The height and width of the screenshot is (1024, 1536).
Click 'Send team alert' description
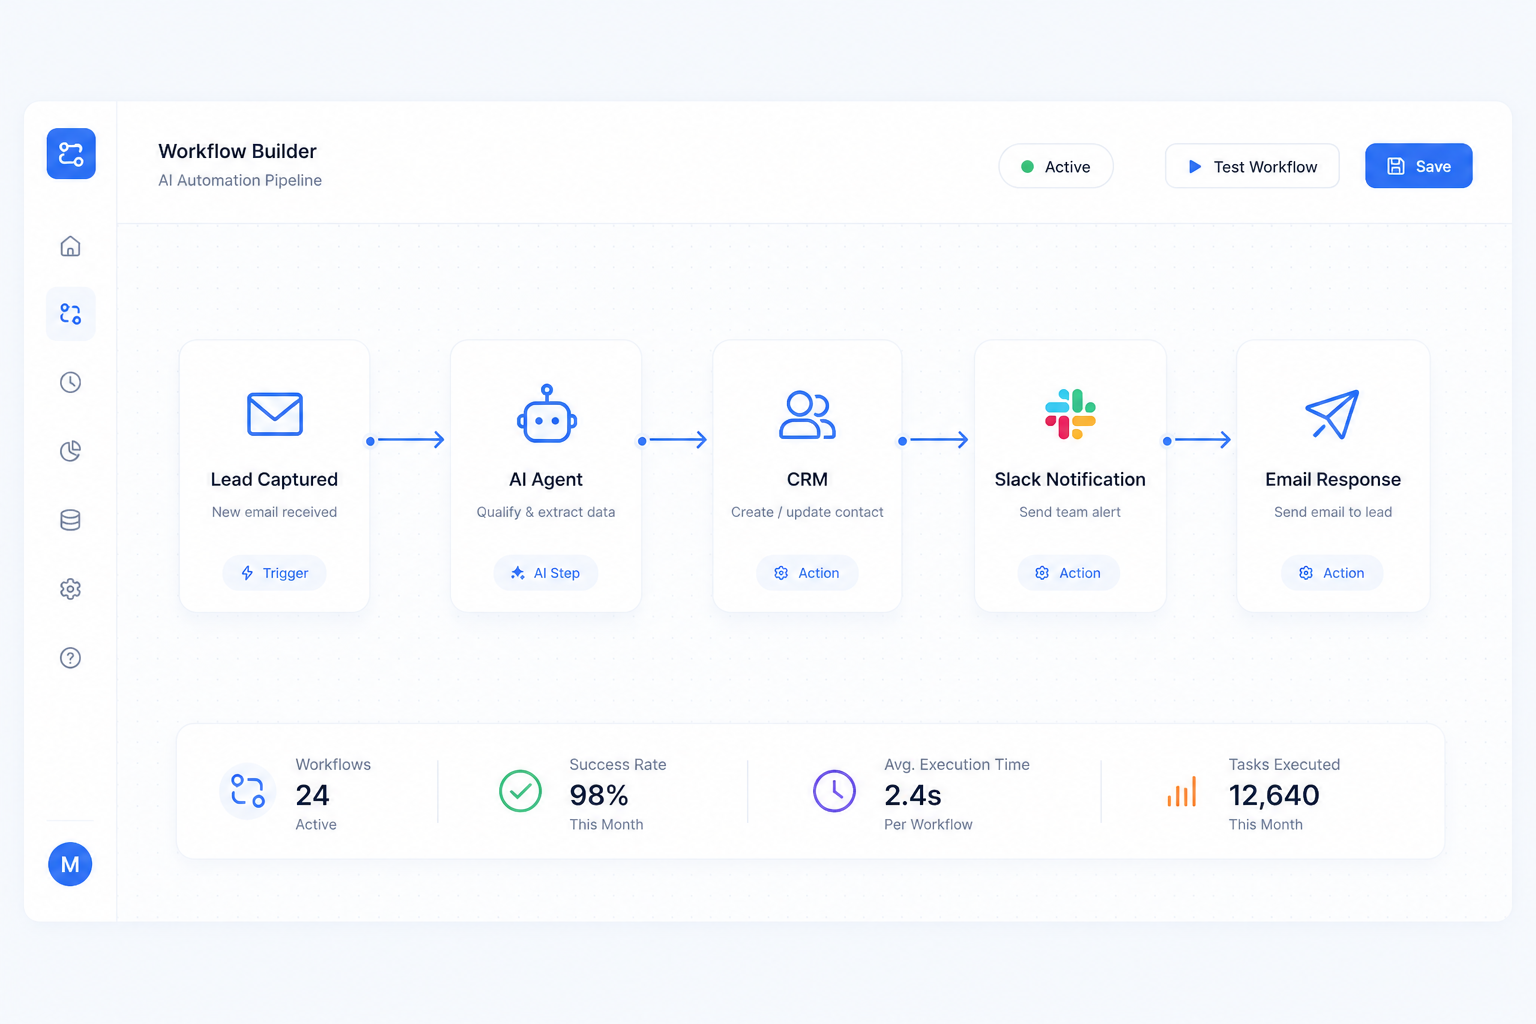point(1070,512)
